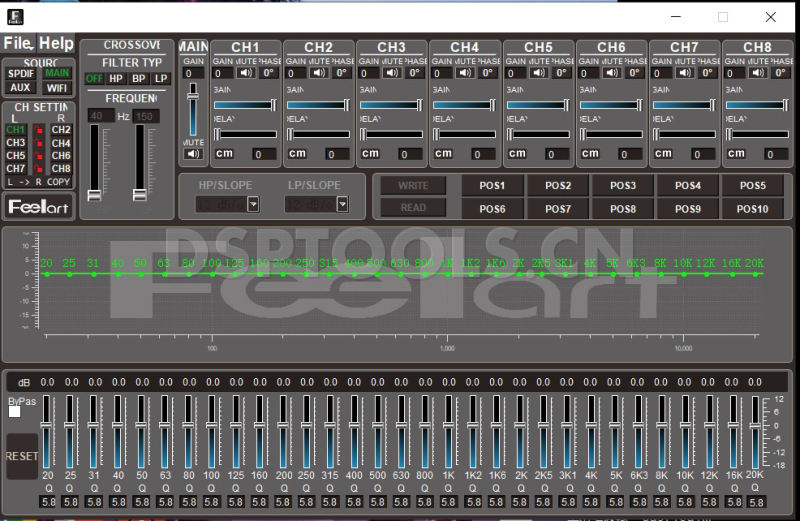800x521 pixels.
Task: Select channel CH1 in CH settings
Action: pyautogui.click(x=16, y=130)
